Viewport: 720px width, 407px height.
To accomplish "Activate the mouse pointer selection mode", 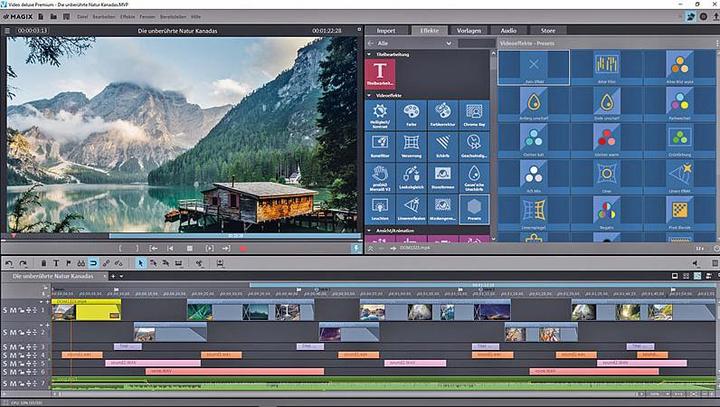I will 141,263.
